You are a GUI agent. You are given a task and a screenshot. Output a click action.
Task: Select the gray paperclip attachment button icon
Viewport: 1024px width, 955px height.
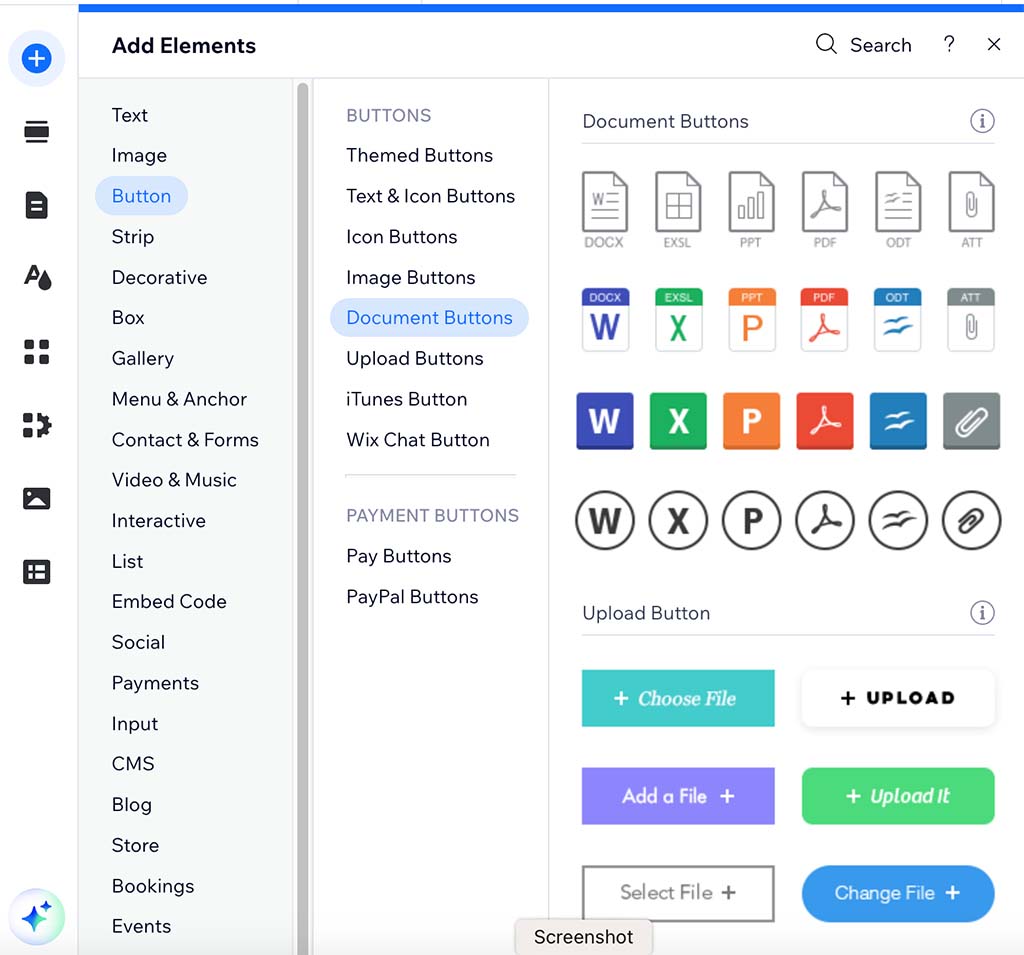971,420
